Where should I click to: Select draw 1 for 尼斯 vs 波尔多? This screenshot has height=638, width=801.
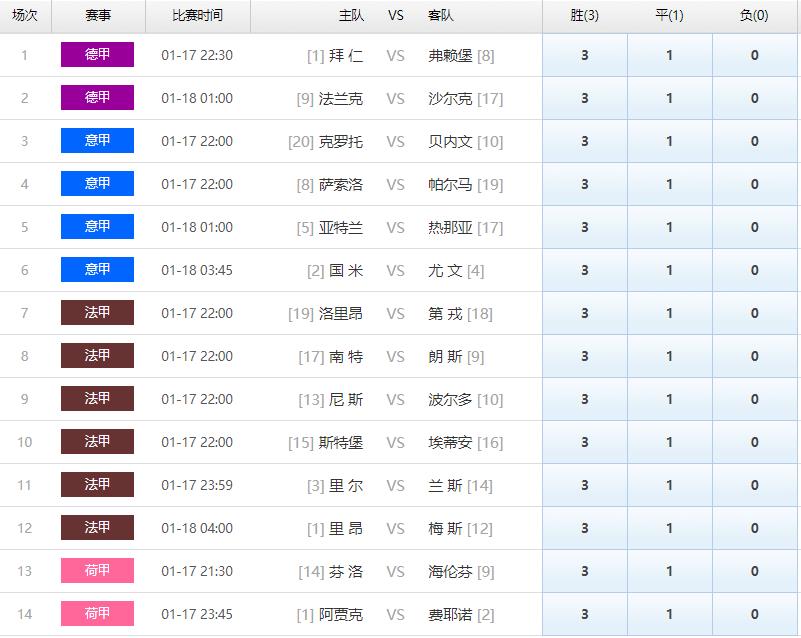[670, 399]
